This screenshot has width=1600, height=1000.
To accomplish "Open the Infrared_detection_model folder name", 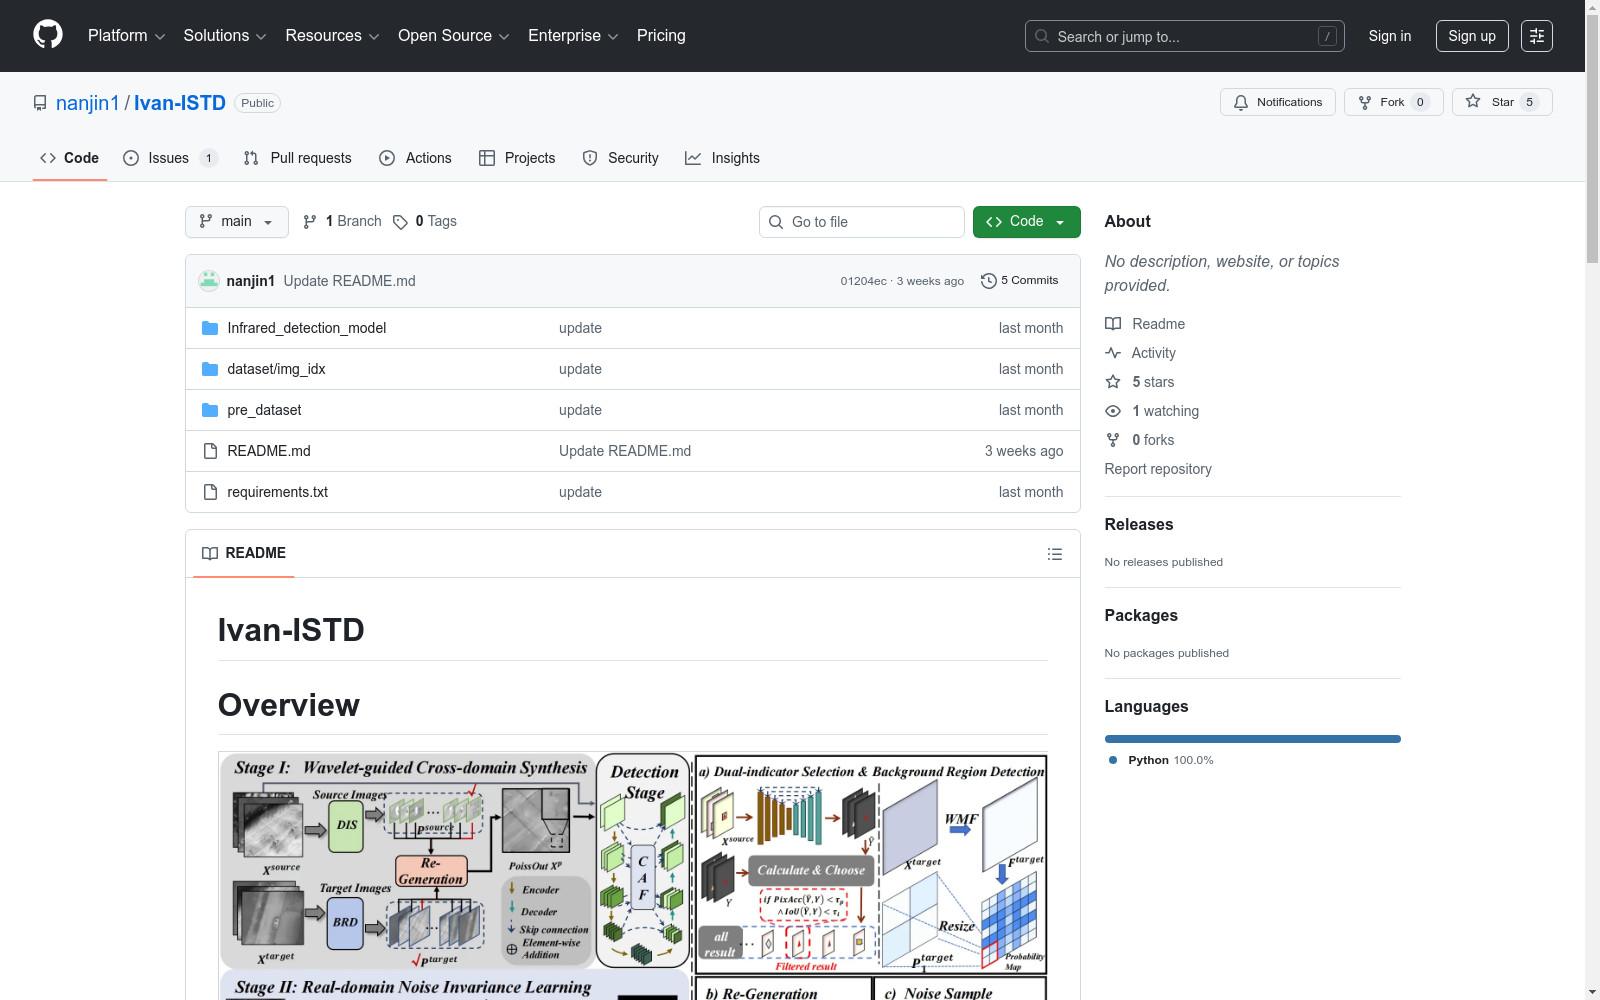I will click(x=307, y=328).
